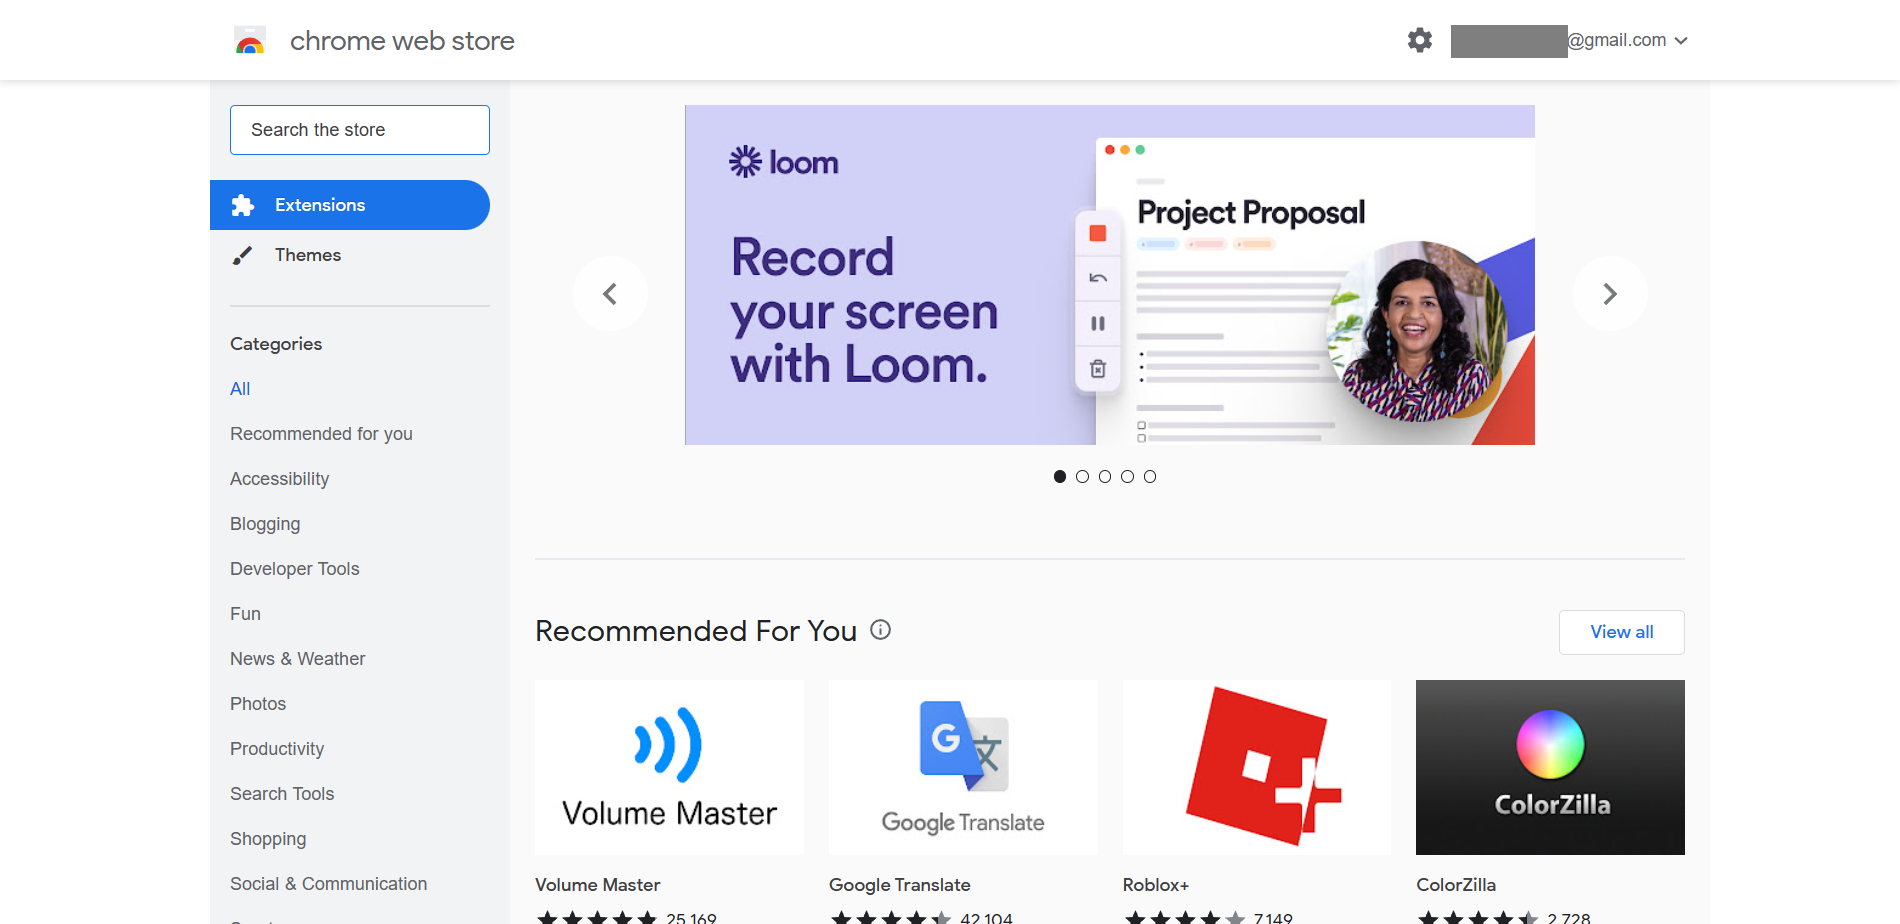This screenshot has height=924, width=1900.
Task: Click the Categories heading
Action: pyautogui.click(x=276, y=344)
